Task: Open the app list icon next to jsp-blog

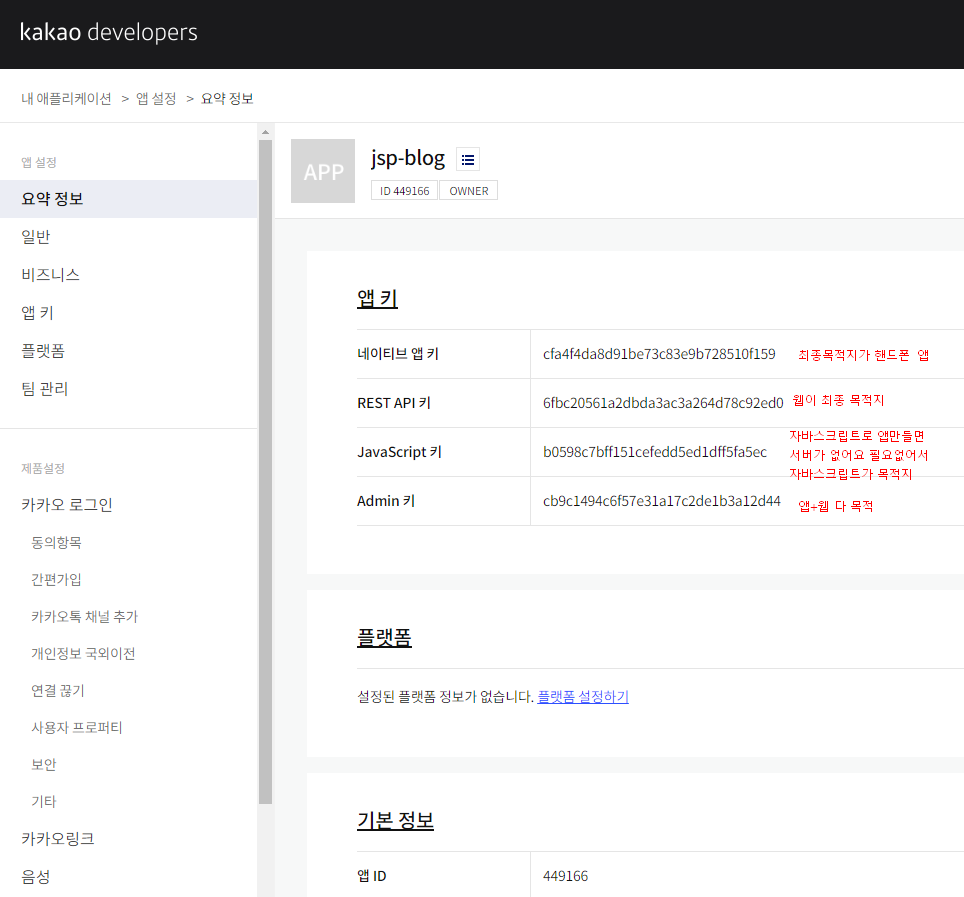Action: click(468, 160)
